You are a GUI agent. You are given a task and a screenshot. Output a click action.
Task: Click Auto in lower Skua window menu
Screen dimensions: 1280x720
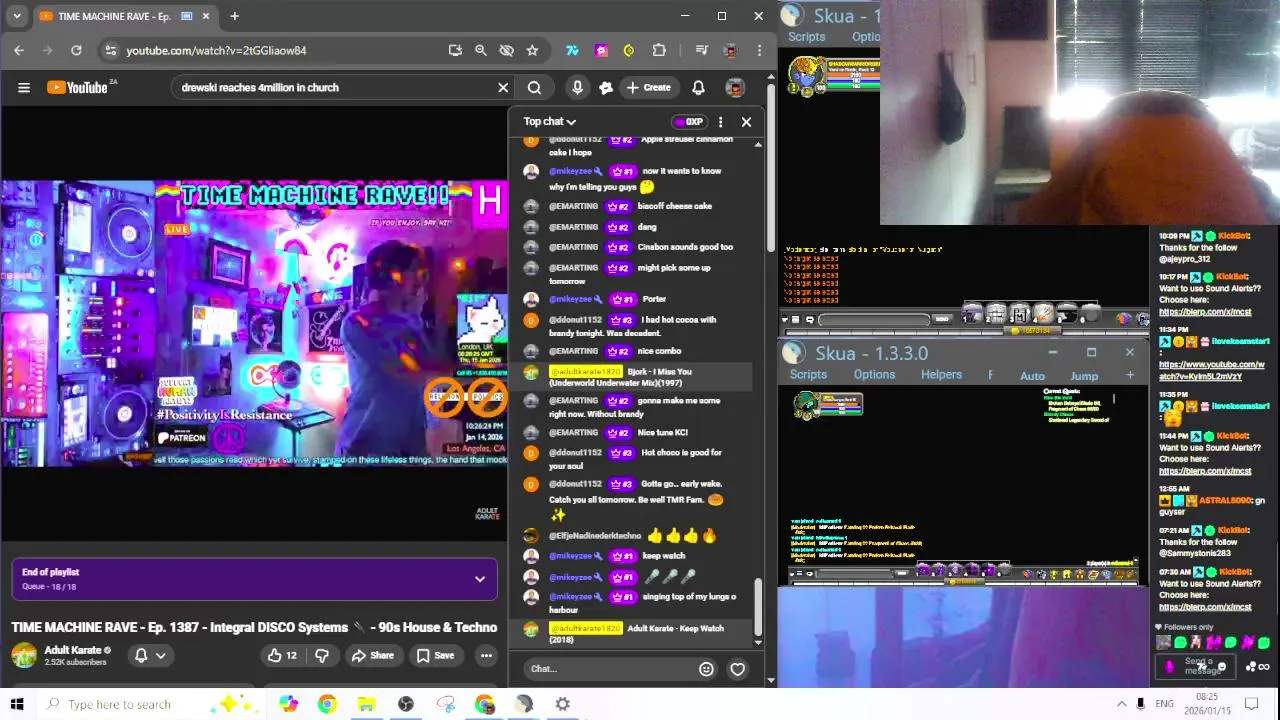tap(1032, 376)
